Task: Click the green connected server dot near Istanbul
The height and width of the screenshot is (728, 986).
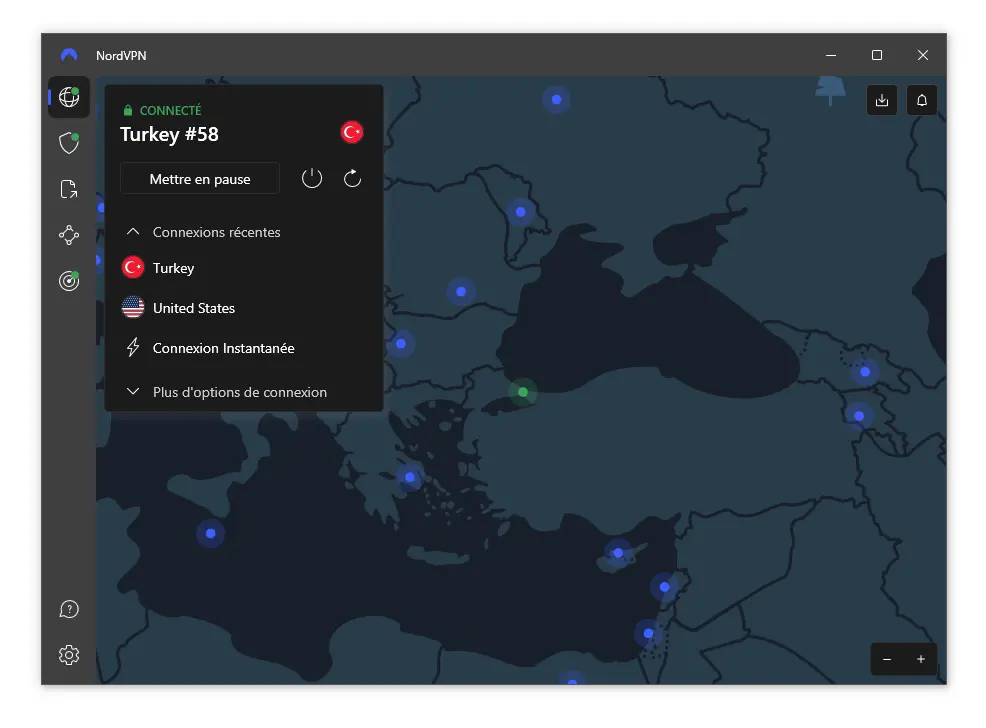Action: (523, 392)
